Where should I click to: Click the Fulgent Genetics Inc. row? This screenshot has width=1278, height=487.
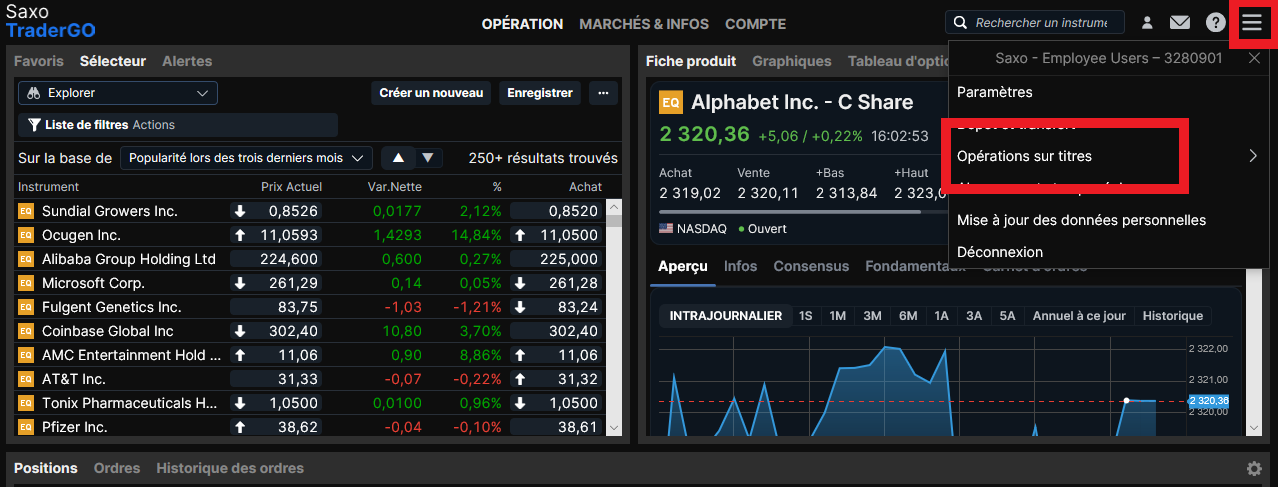click(x=311, y=307)
